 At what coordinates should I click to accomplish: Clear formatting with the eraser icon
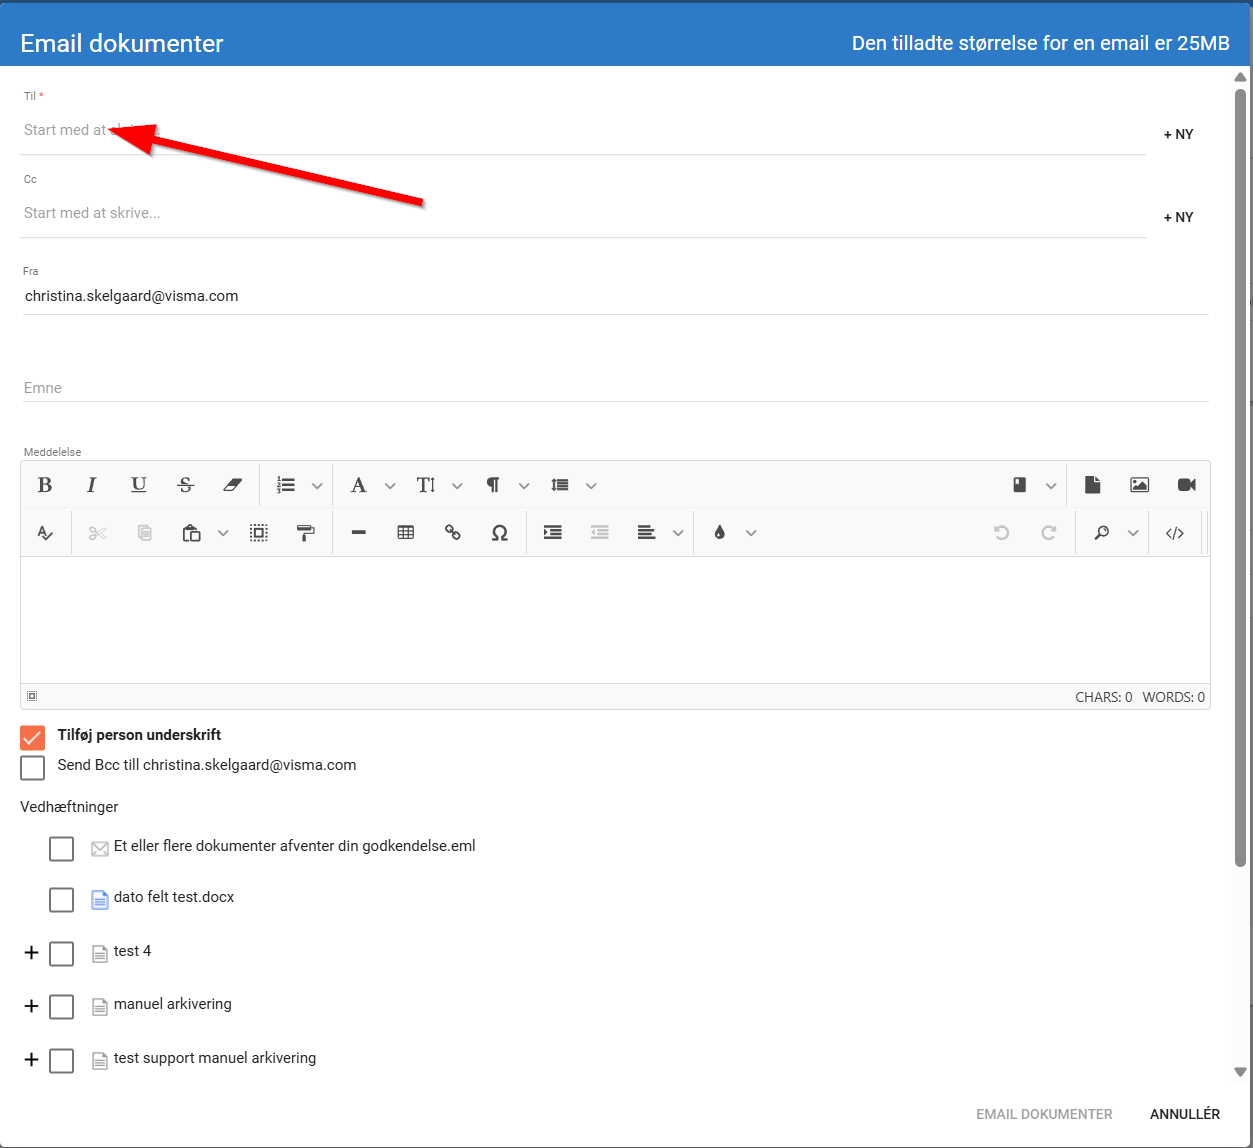233,485
